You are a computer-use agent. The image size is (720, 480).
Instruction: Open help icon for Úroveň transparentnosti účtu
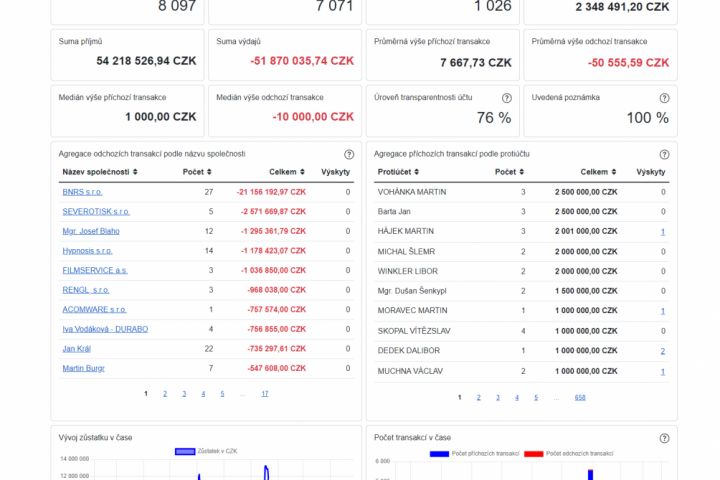tap(506, 98)
